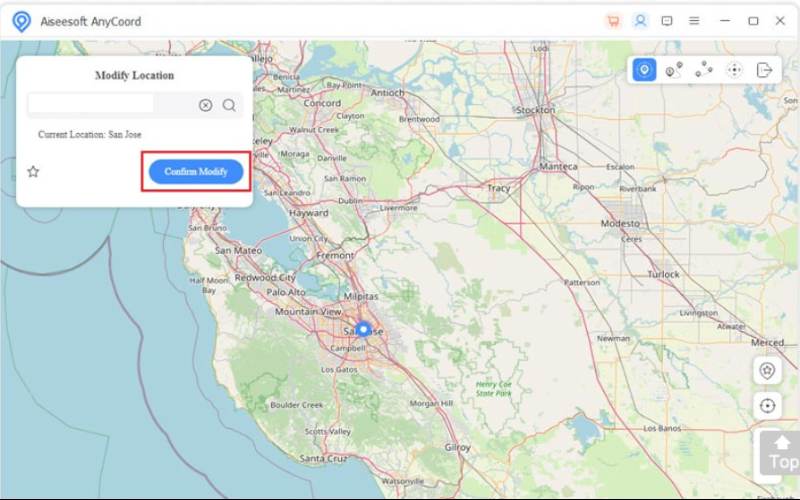The image size is (800, 500).
Task: Open the saved favorite locations pin button
Action: [767, 370]
